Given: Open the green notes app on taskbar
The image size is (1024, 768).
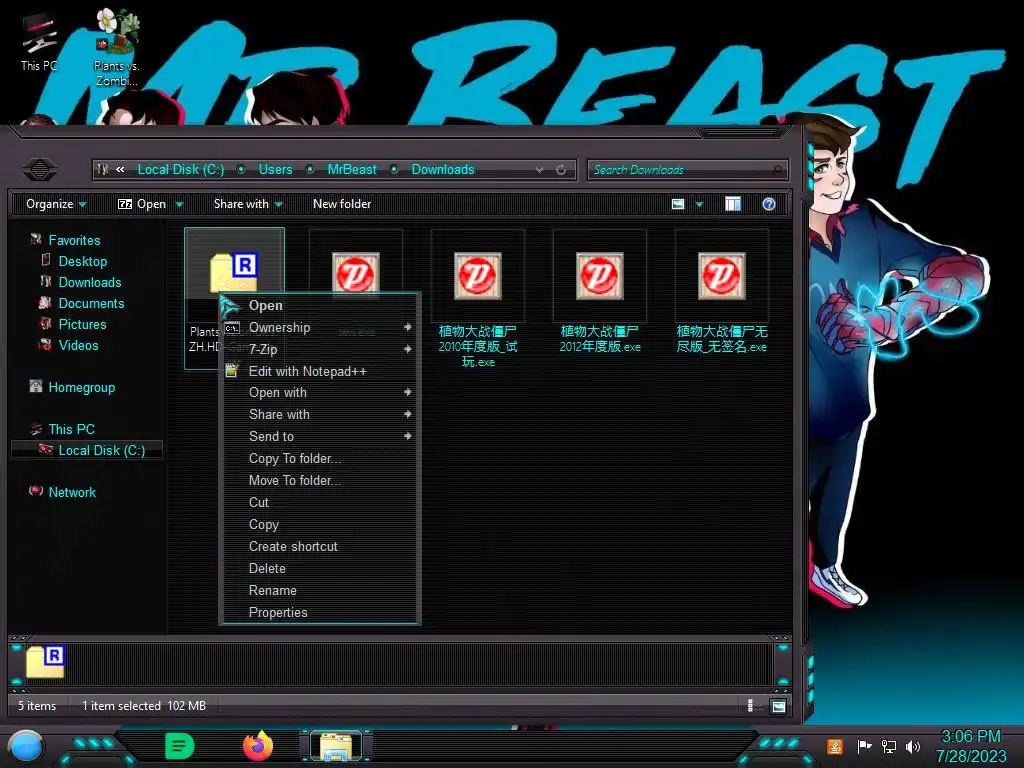Looking at the screenshot, I should tap(180, 746).
